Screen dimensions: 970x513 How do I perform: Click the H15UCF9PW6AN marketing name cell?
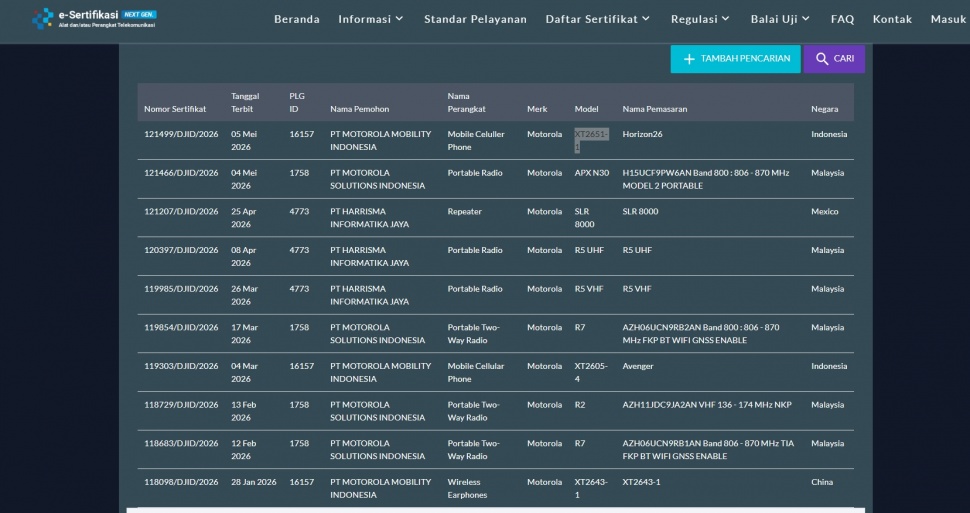706,179
